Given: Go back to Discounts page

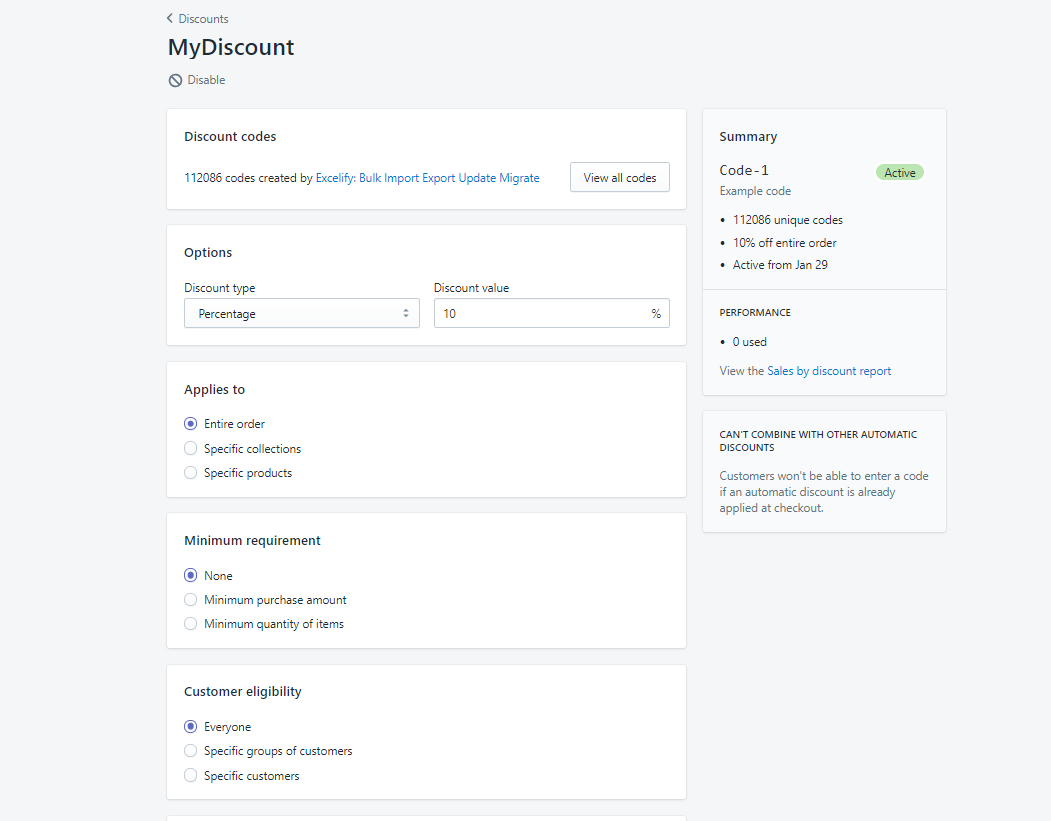Looking at the screenshot, I should [203, 18].
